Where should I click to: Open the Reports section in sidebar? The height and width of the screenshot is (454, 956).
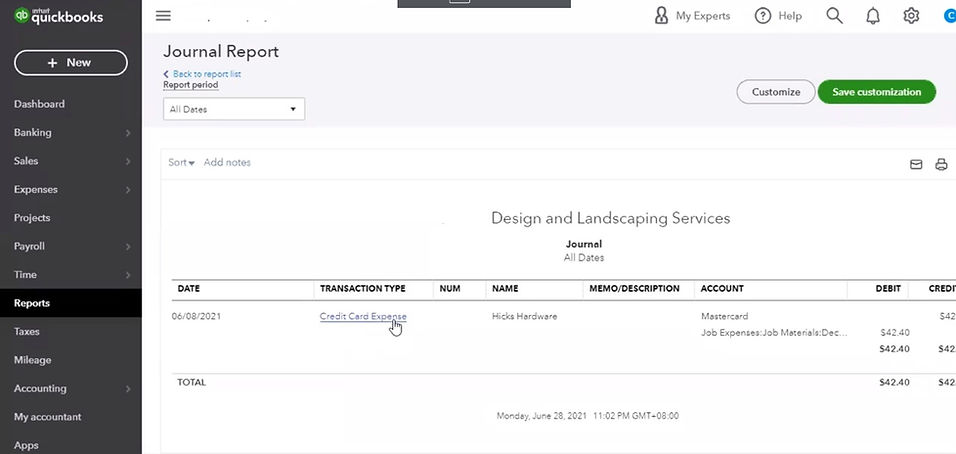(32, 303)
